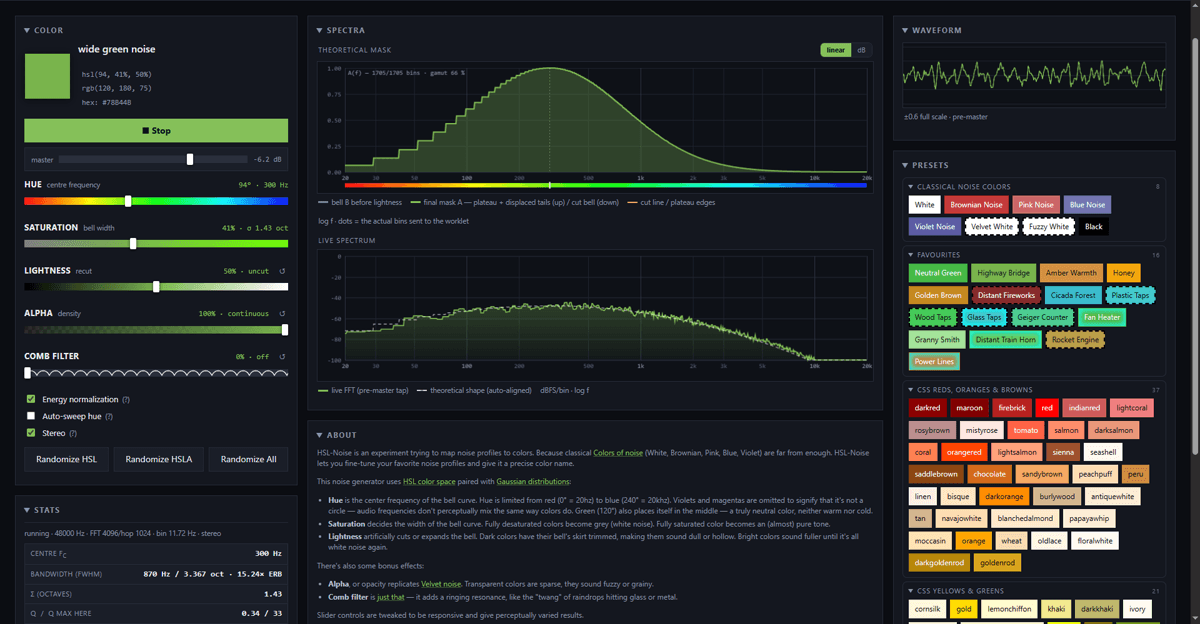Click the current color preview square

coord(47,77)
